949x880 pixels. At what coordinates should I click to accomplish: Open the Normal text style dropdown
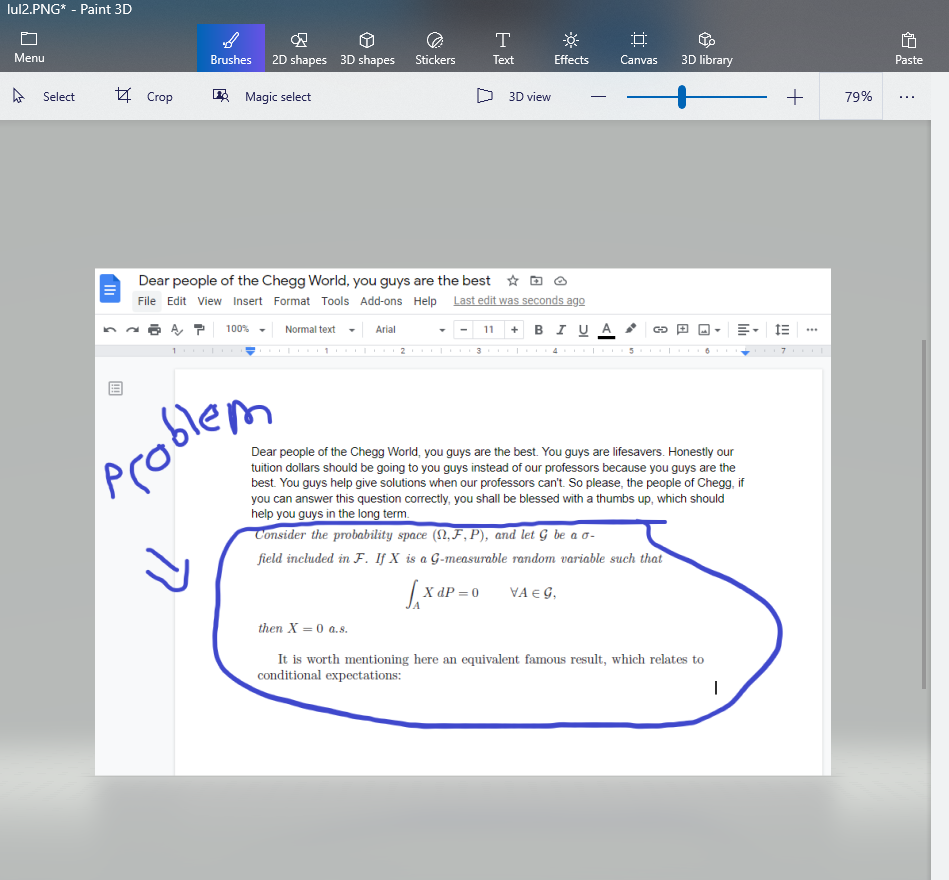pyautogui.click(x=320, y=329)
